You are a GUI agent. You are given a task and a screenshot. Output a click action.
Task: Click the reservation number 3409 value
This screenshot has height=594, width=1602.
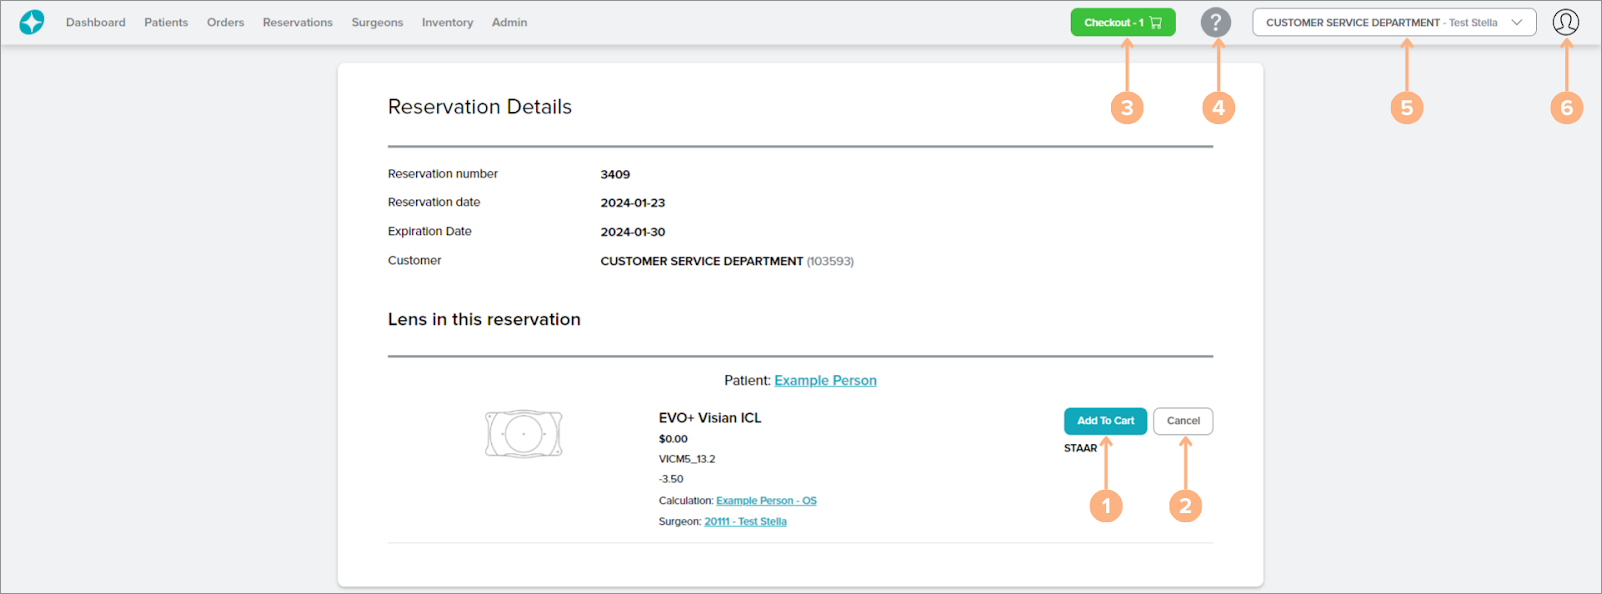click(x=615, y=175)
